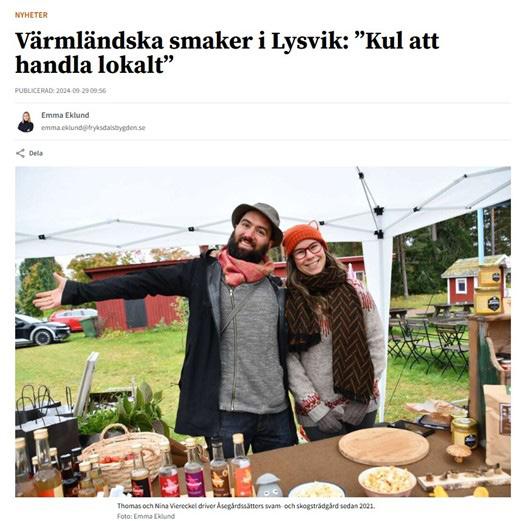Click the PUBLICERAD date timestamp
Screen dimensions: 517x521
60,91
